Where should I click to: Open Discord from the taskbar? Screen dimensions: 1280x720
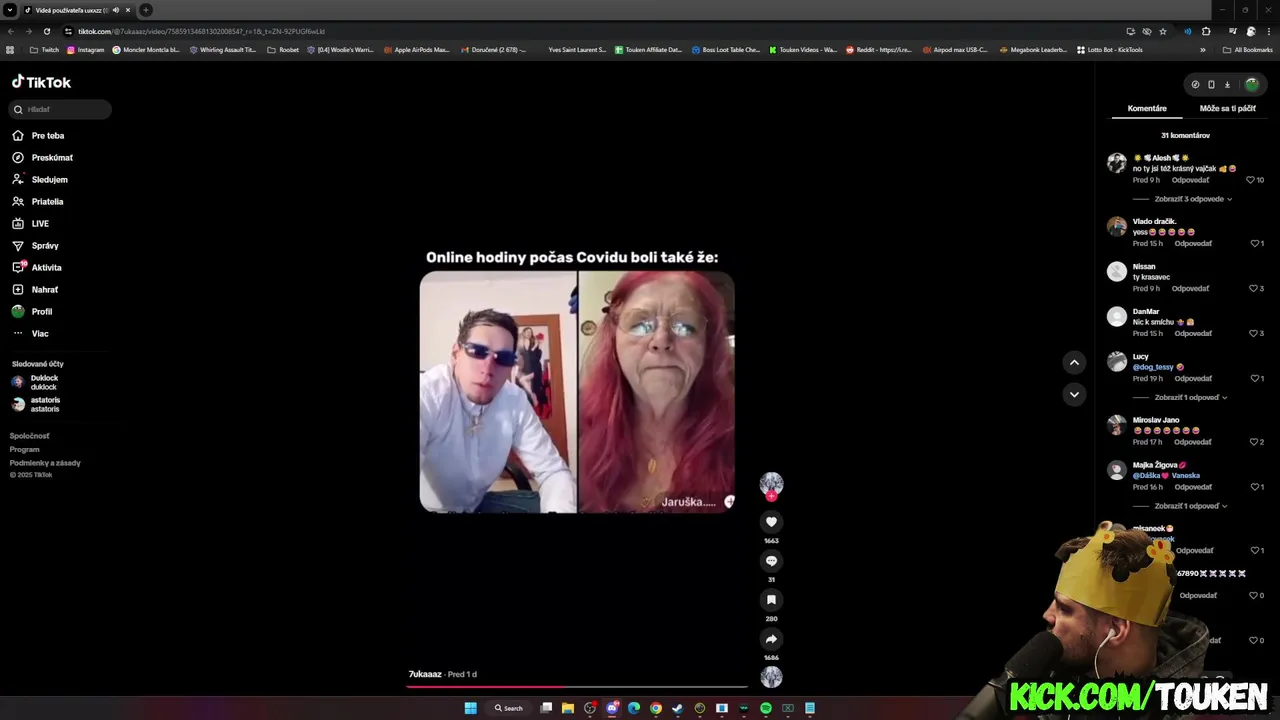coord(612,708)
